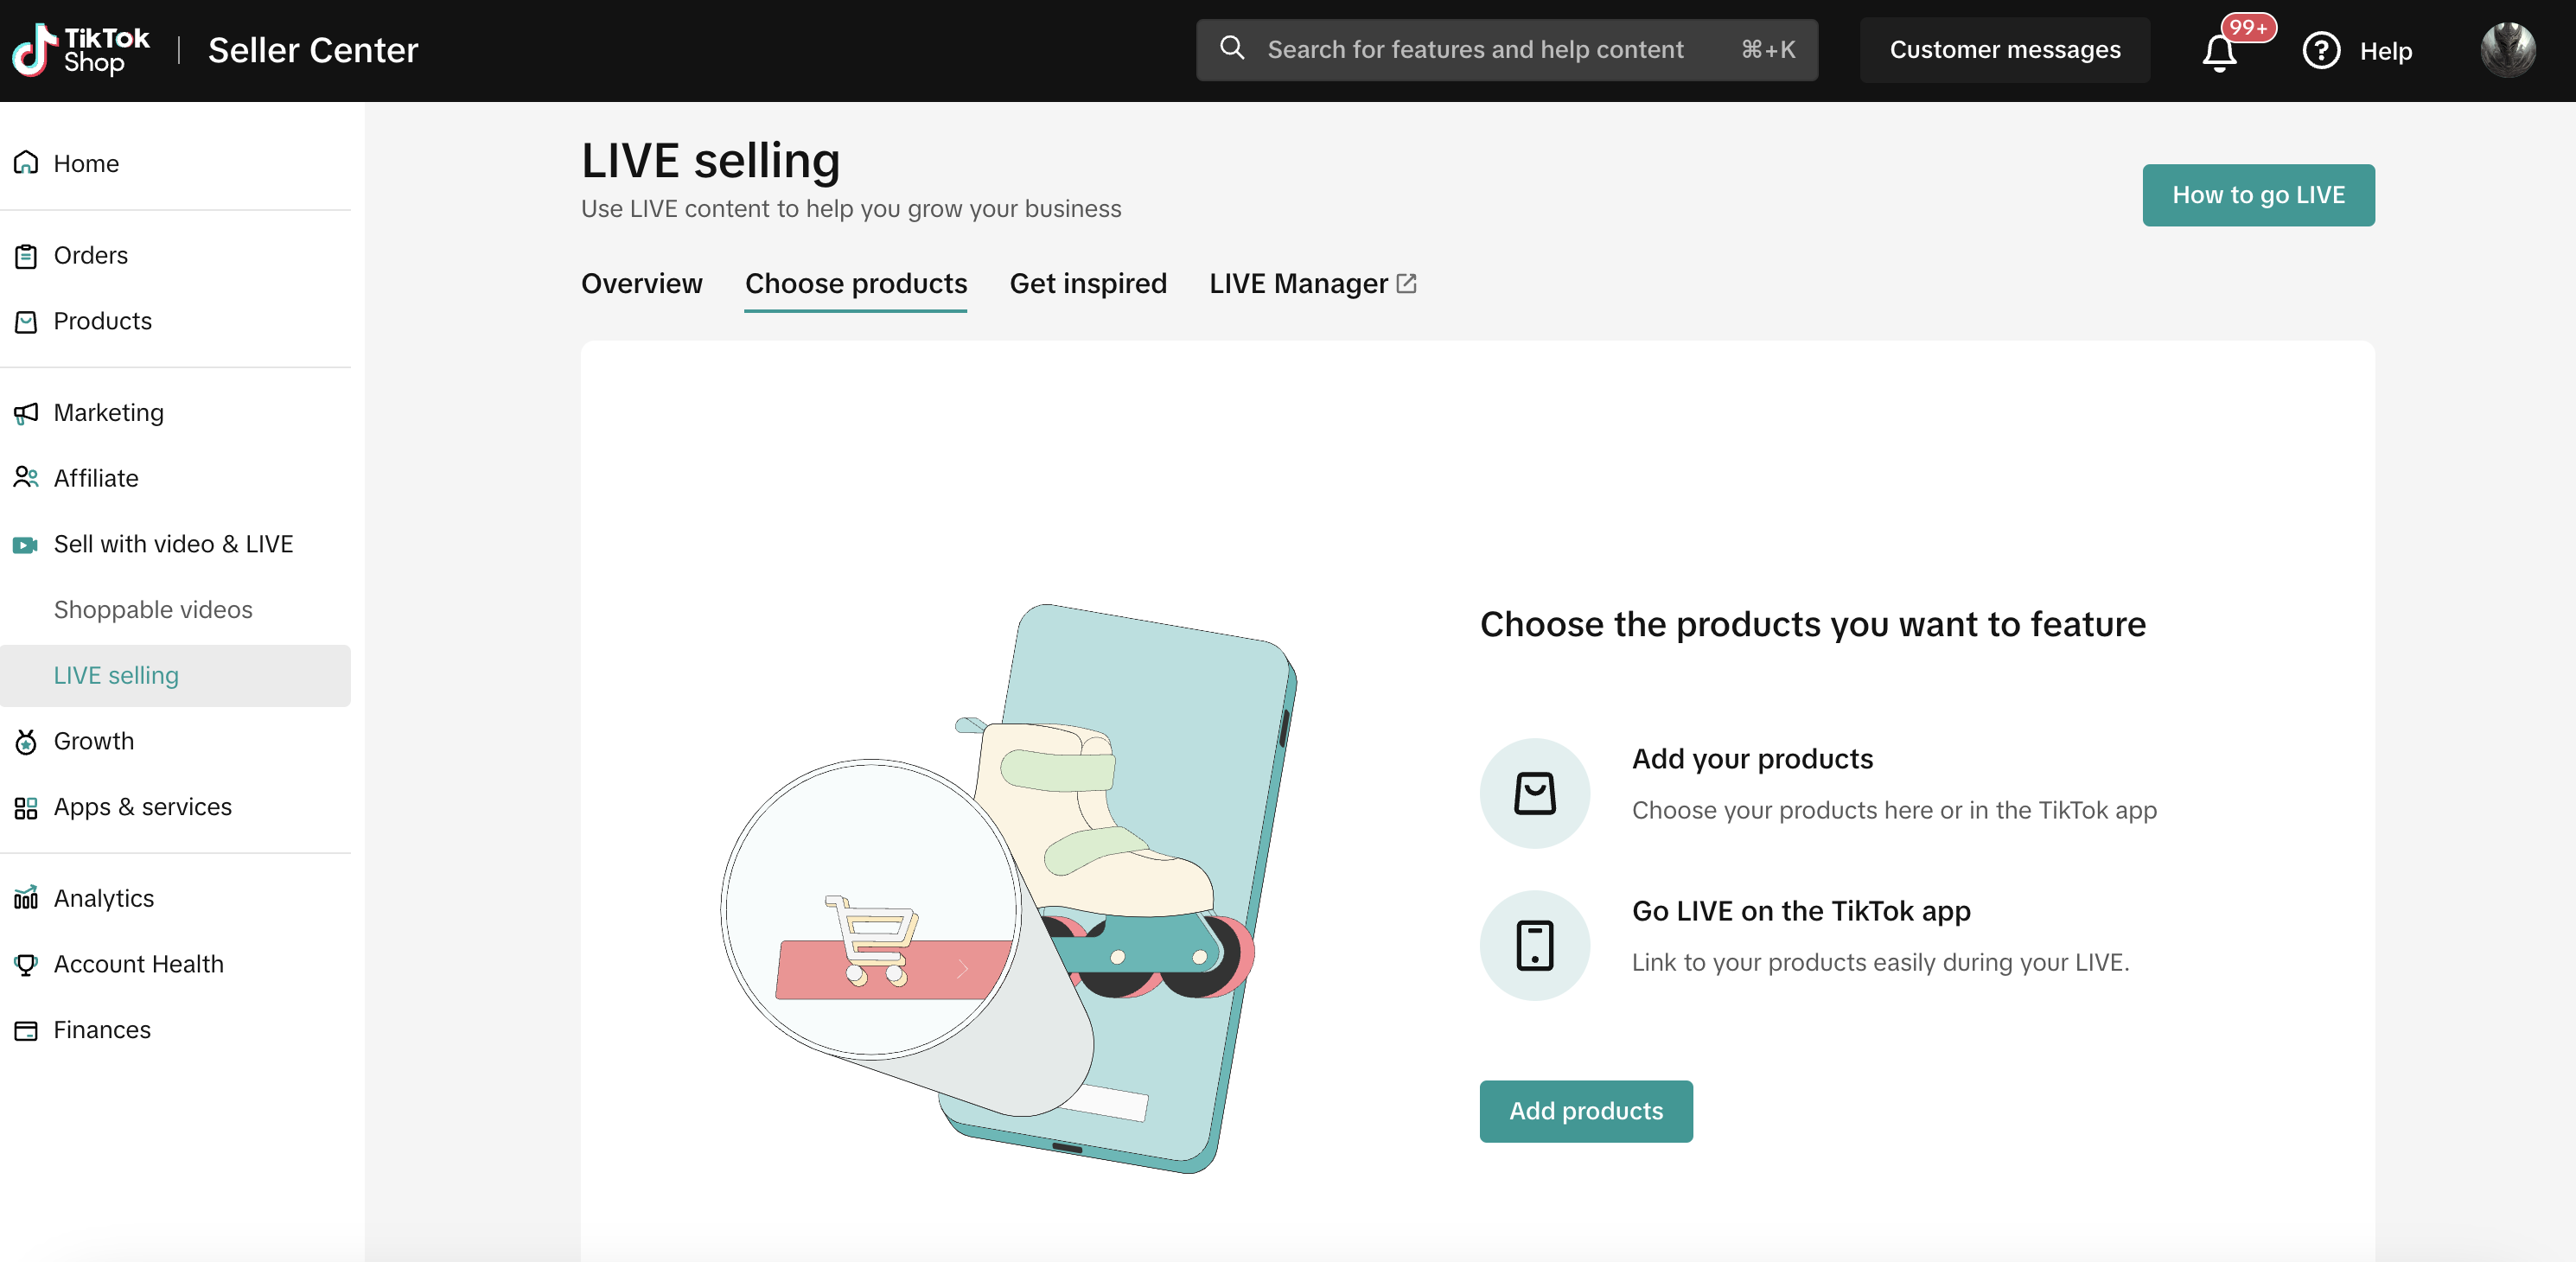Click the Analytics chart icon

(26, 898)
